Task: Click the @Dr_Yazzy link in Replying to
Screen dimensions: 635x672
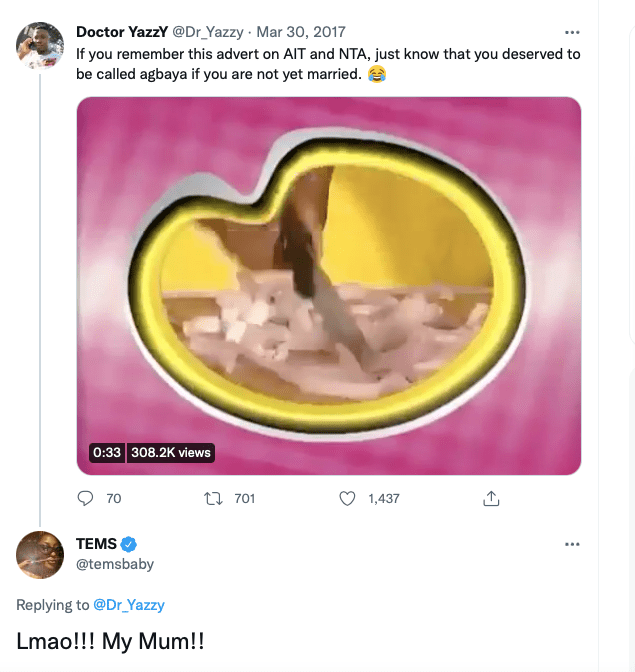Action: (129, 605)
